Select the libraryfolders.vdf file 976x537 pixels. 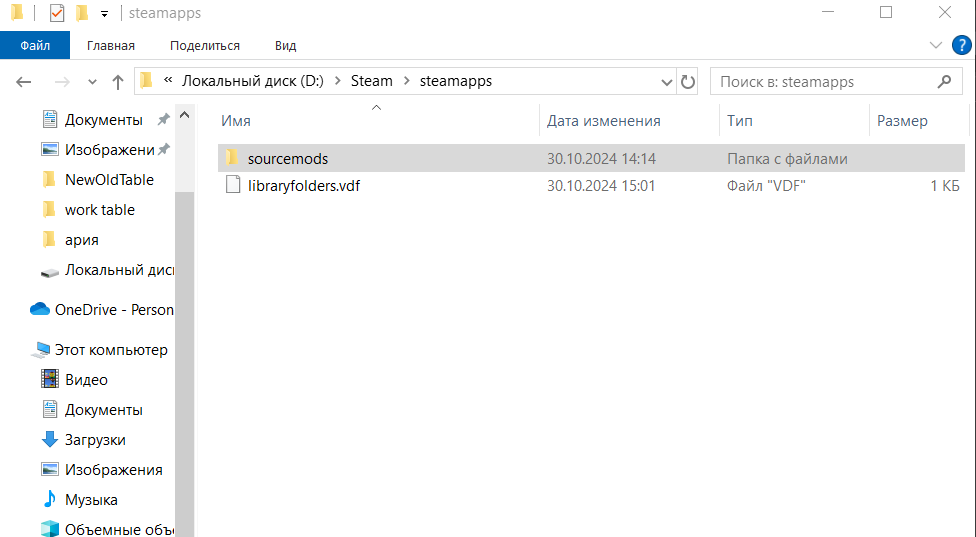[x=591, y=185]
